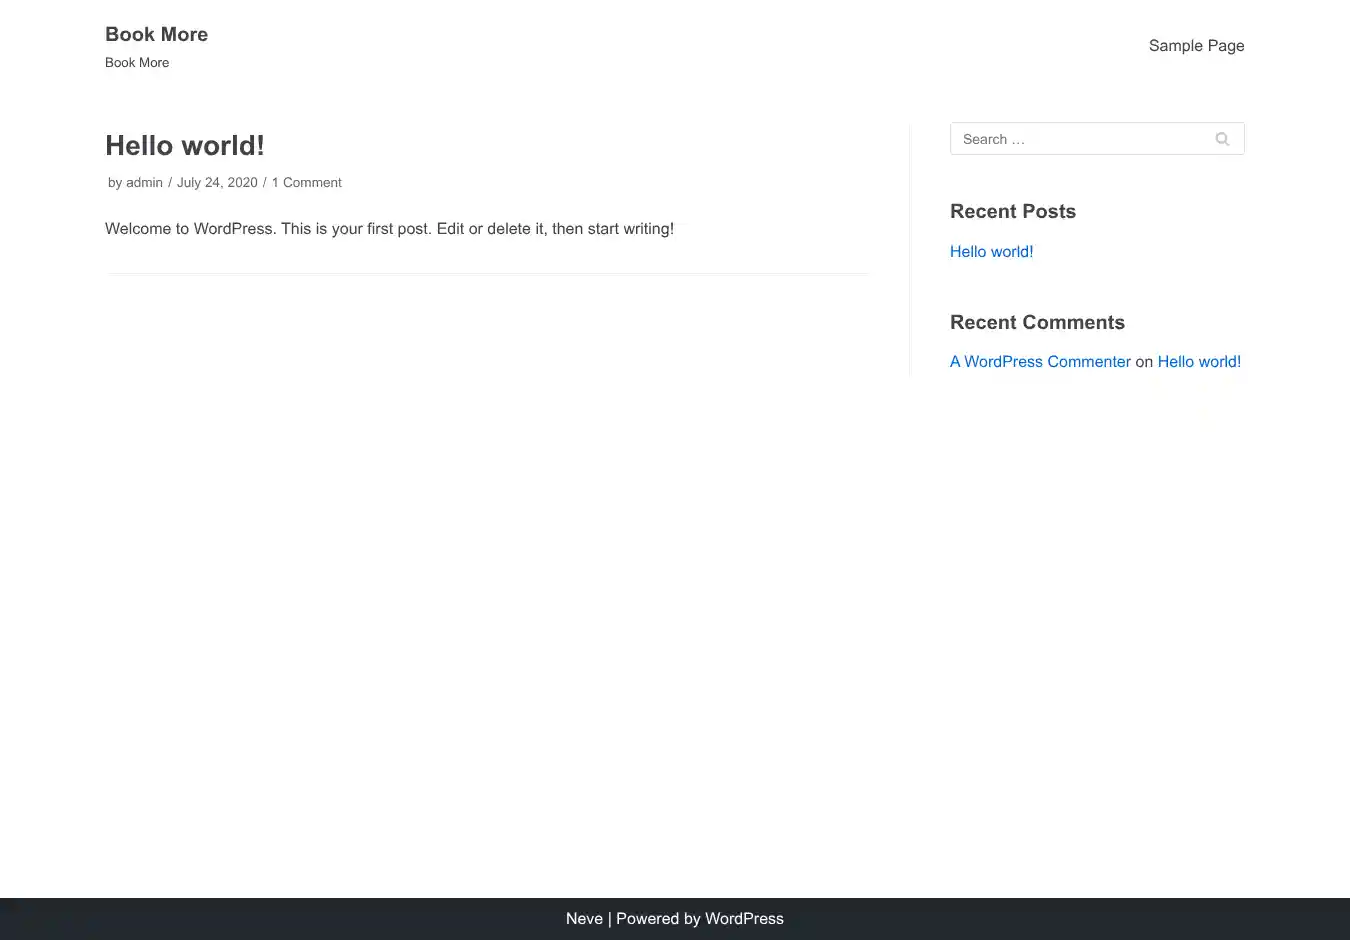
Task: Click the bold Book More site title
Action: click(156, 34)
